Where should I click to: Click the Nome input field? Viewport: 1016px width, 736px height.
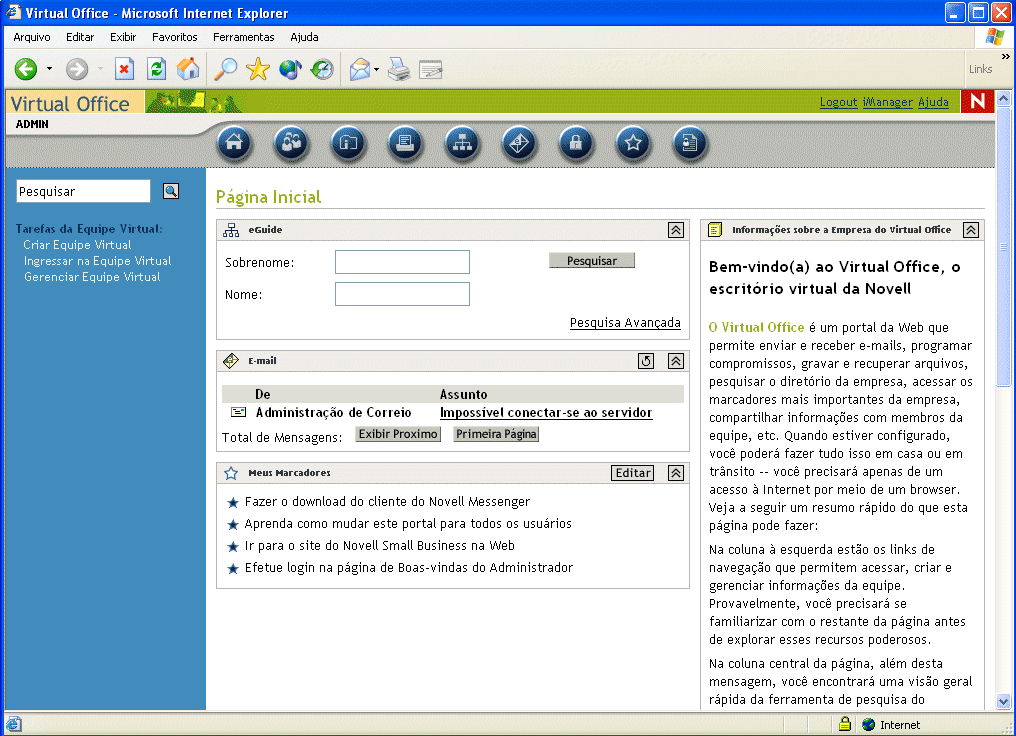click(x=402, y=294)
